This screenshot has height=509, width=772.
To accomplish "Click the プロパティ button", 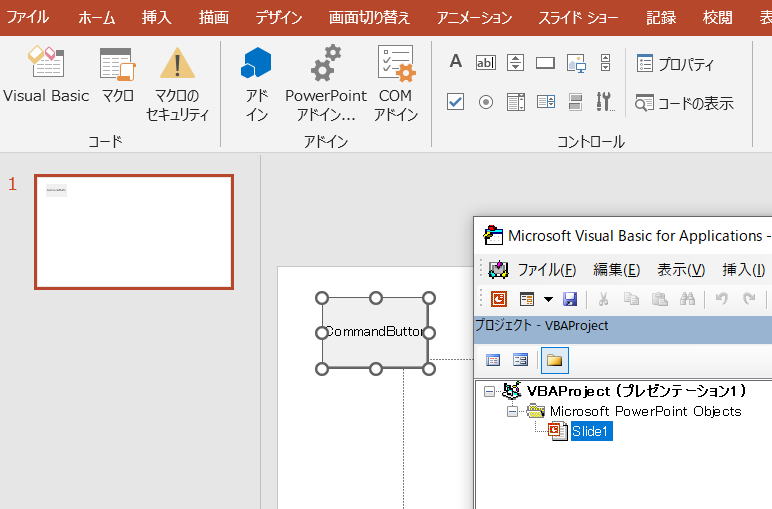I will [x=675, y=64].
